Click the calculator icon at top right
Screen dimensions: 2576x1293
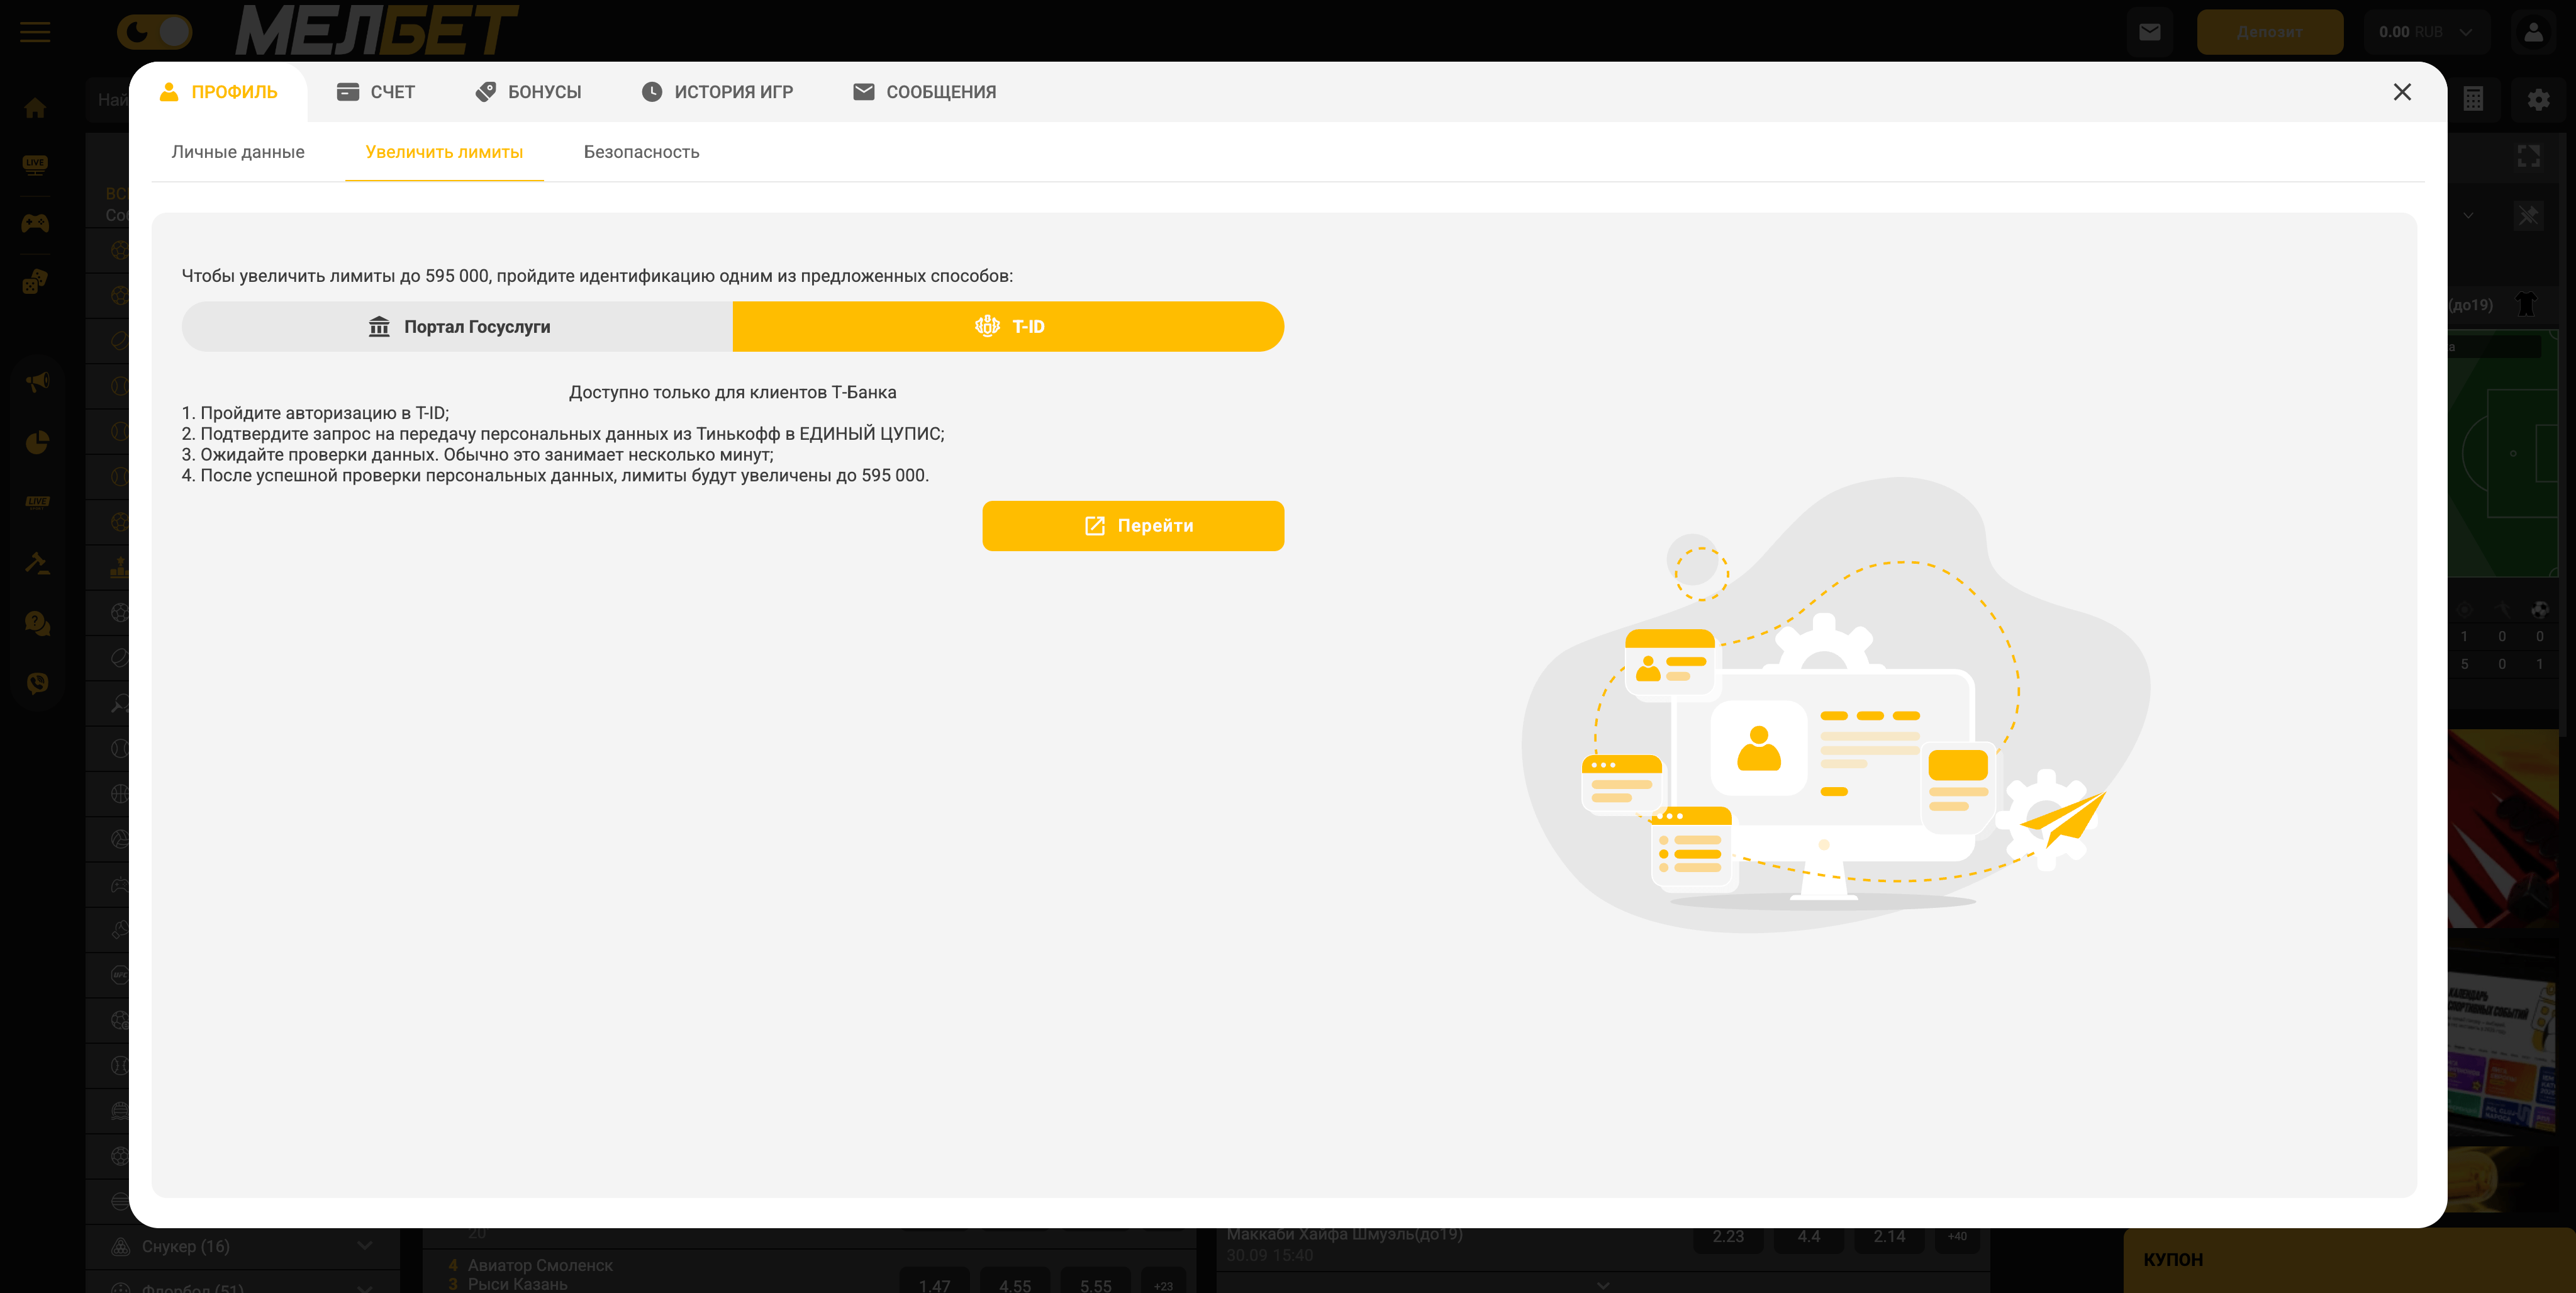click(2473, 99)
